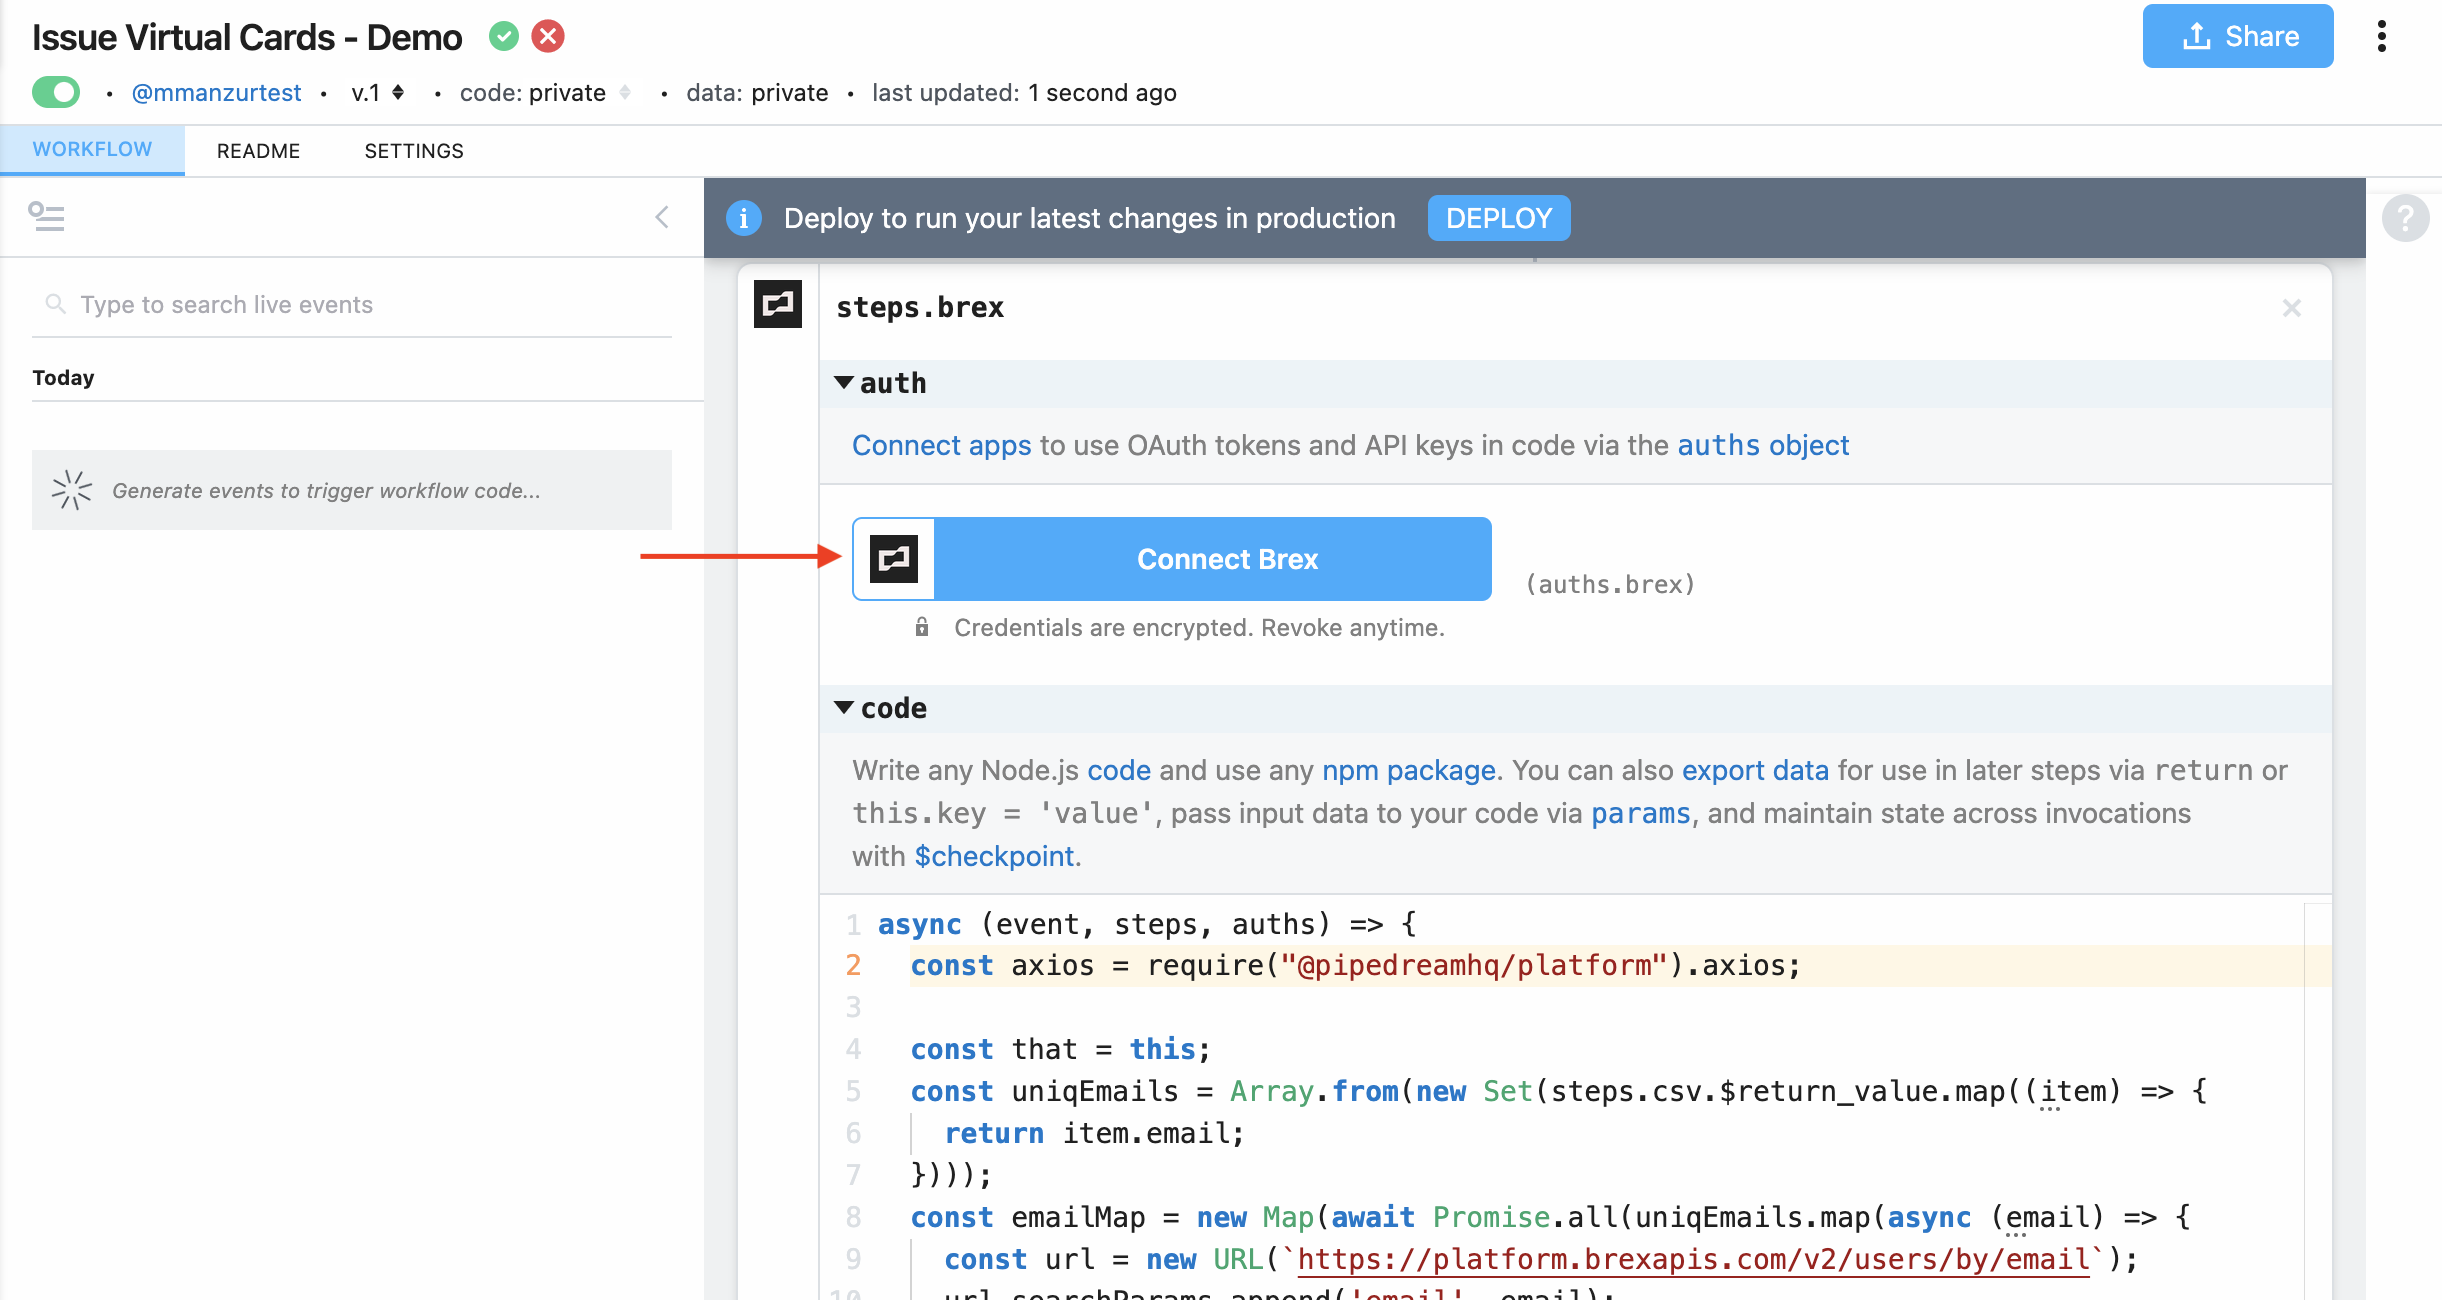Click the Brex logo on steps.brex header
Viewport: 2442px width, 1300px height.
tap(778, 304)
